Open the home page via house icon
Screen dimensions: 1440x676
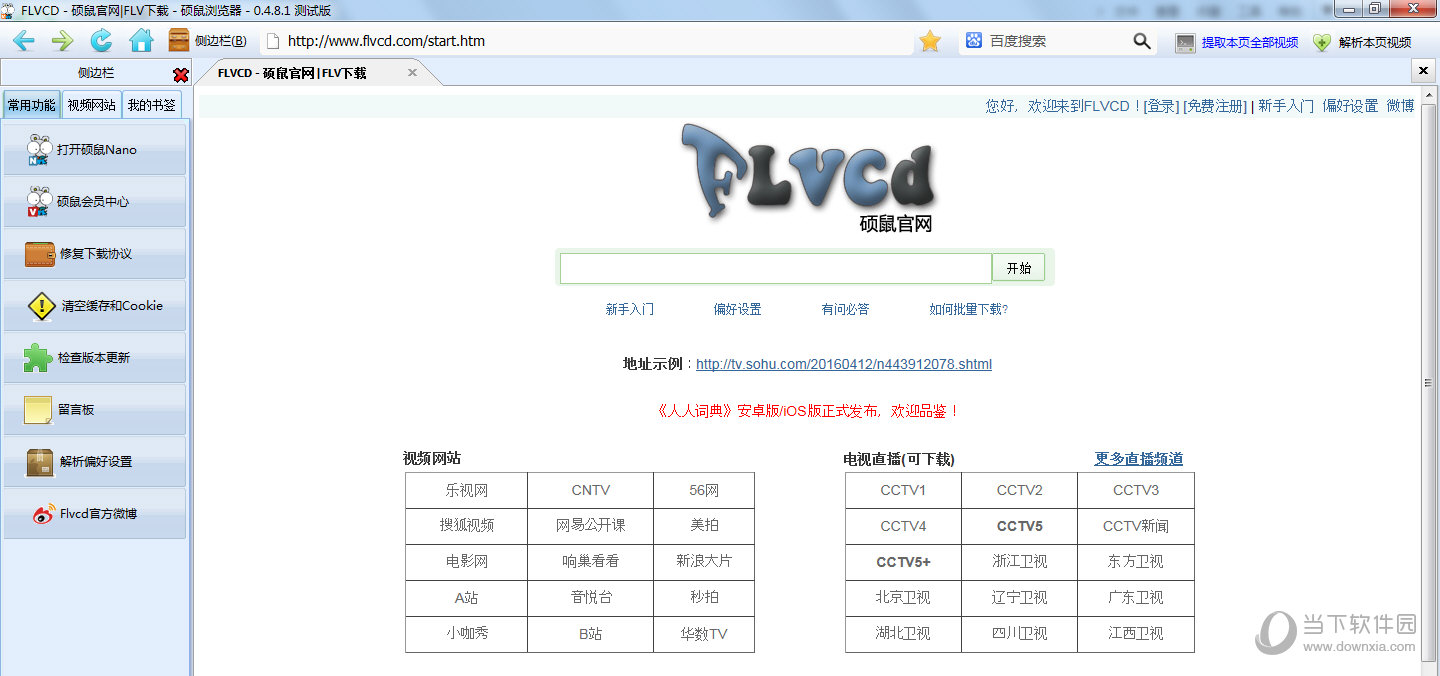point(141,41)
